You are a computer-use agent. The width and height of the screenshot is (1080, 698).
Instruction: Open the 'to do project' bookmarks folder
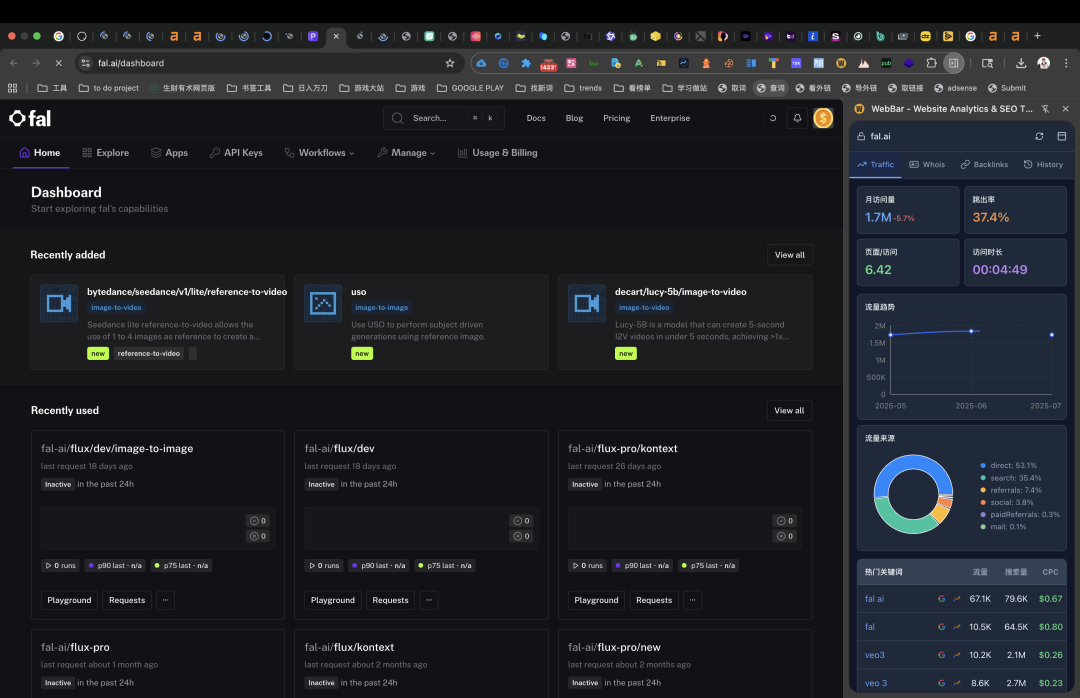[109, 88]
